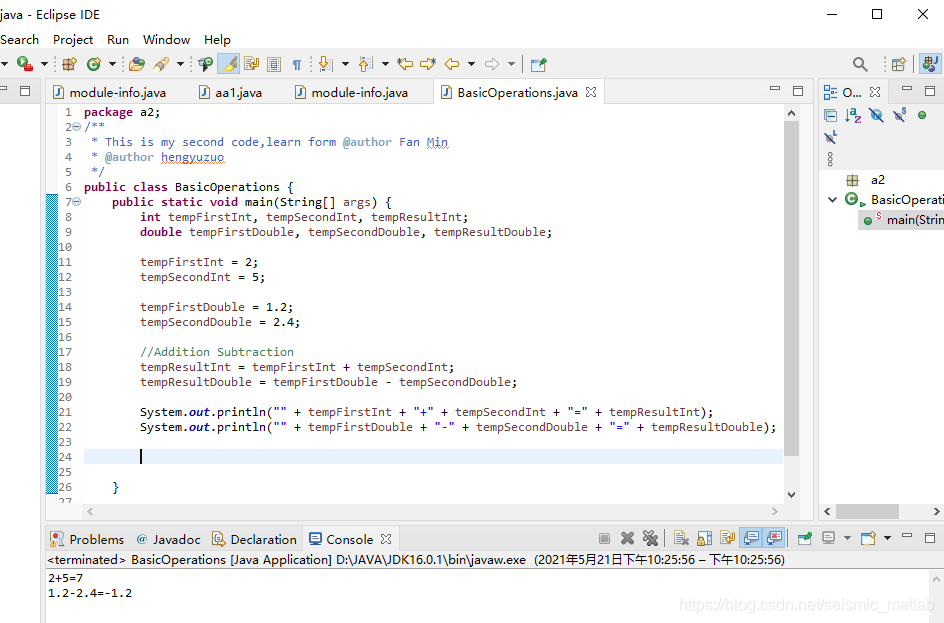Toggle Show Console on Standard Out
944x623 pixels.
[x=751, y=538]
